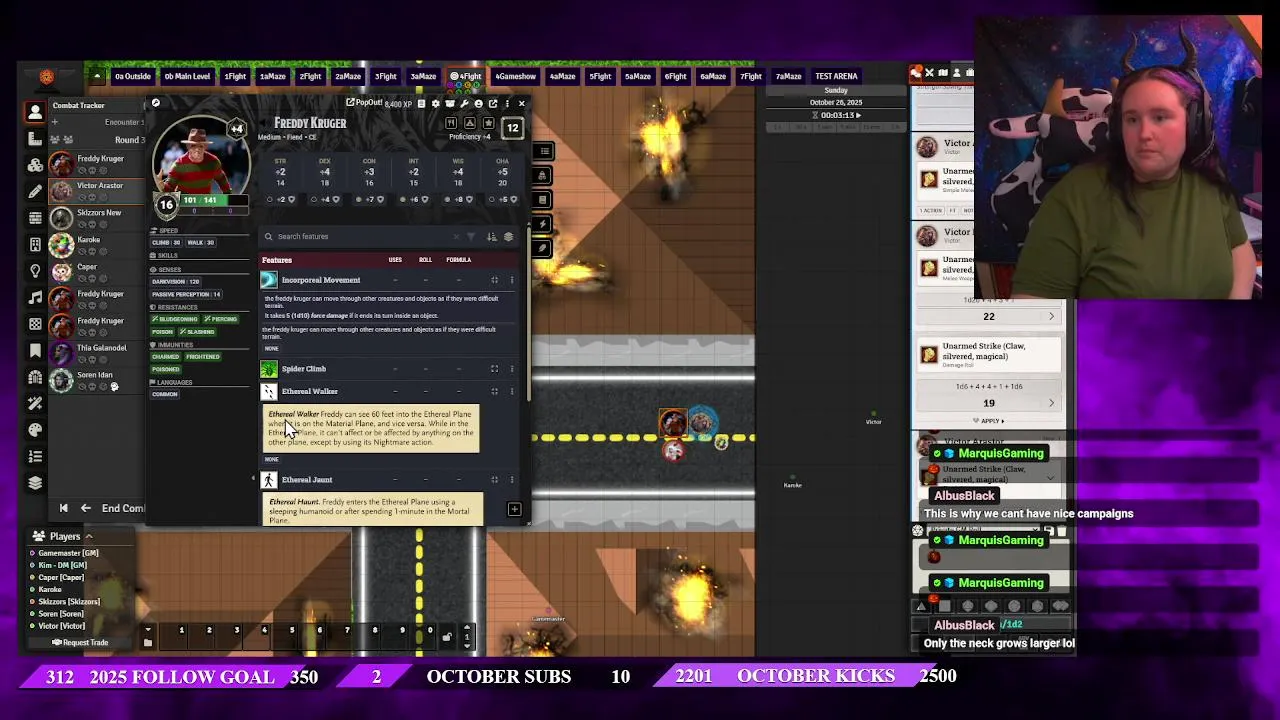The width and height of the screenshot is (1280, 720).
Task: Click the wrench icon in sheet header
Action: (464, 103)
